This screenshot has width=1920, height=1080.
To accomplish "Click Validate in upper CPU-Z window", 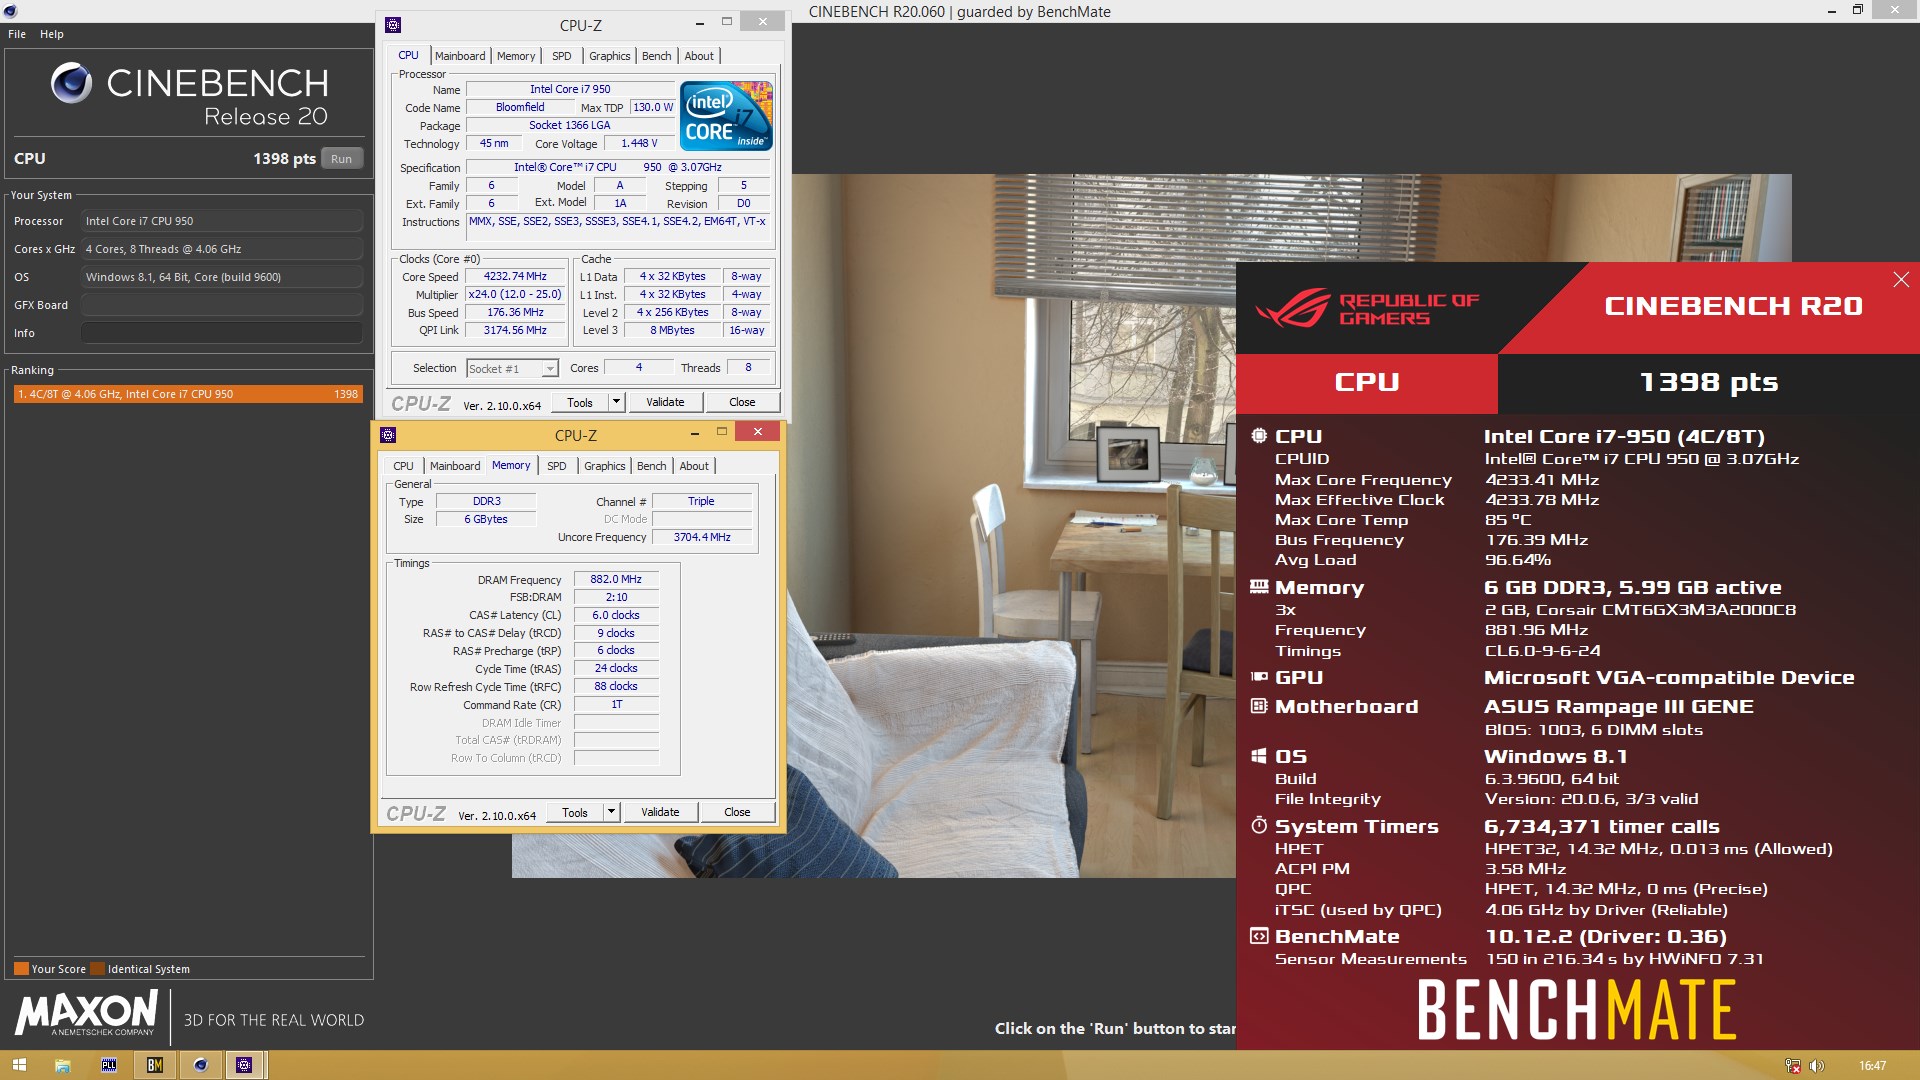I will click(x=665, y=402).
